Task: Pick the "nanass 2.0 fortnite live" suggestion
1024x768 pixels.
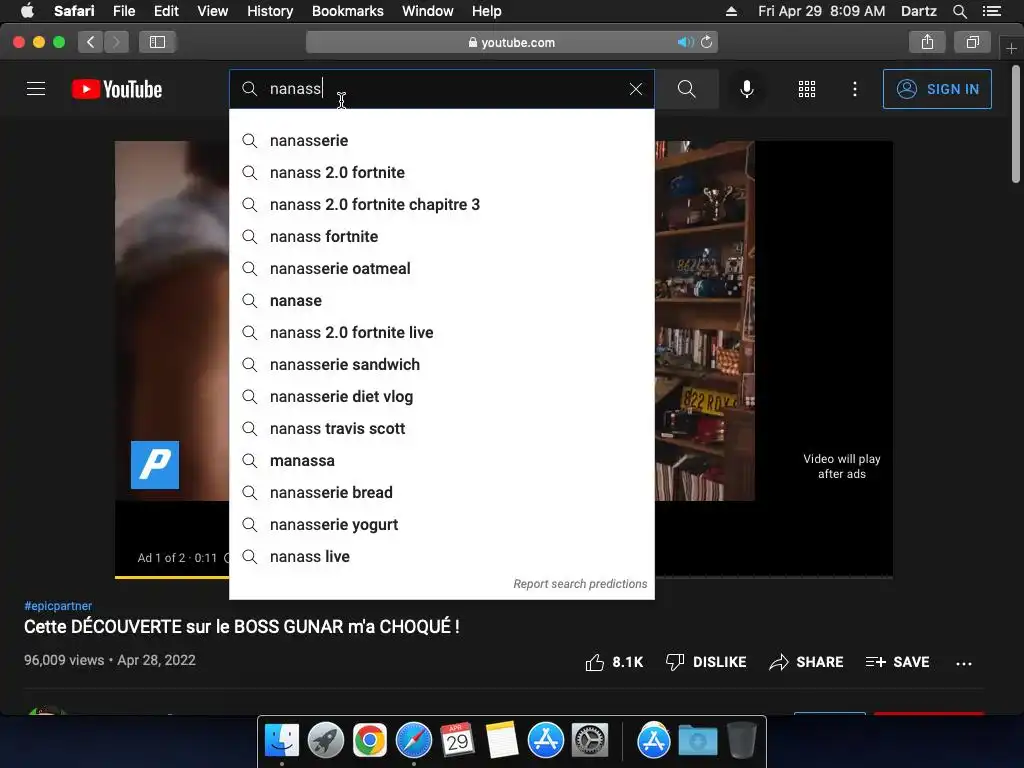Action: [x=442, y=332]
